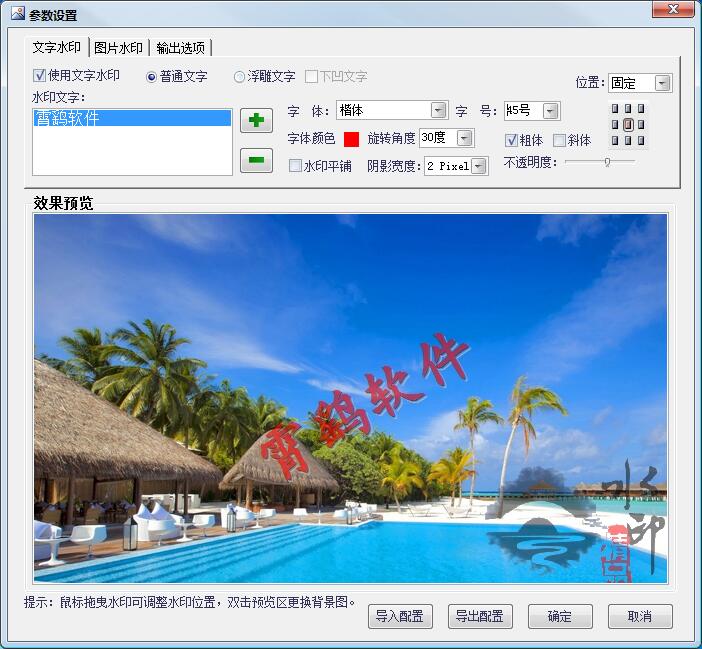Viewport: 702px width, 649px height.
Task: Open the 字号 font size dropdown
Action: 551,111
